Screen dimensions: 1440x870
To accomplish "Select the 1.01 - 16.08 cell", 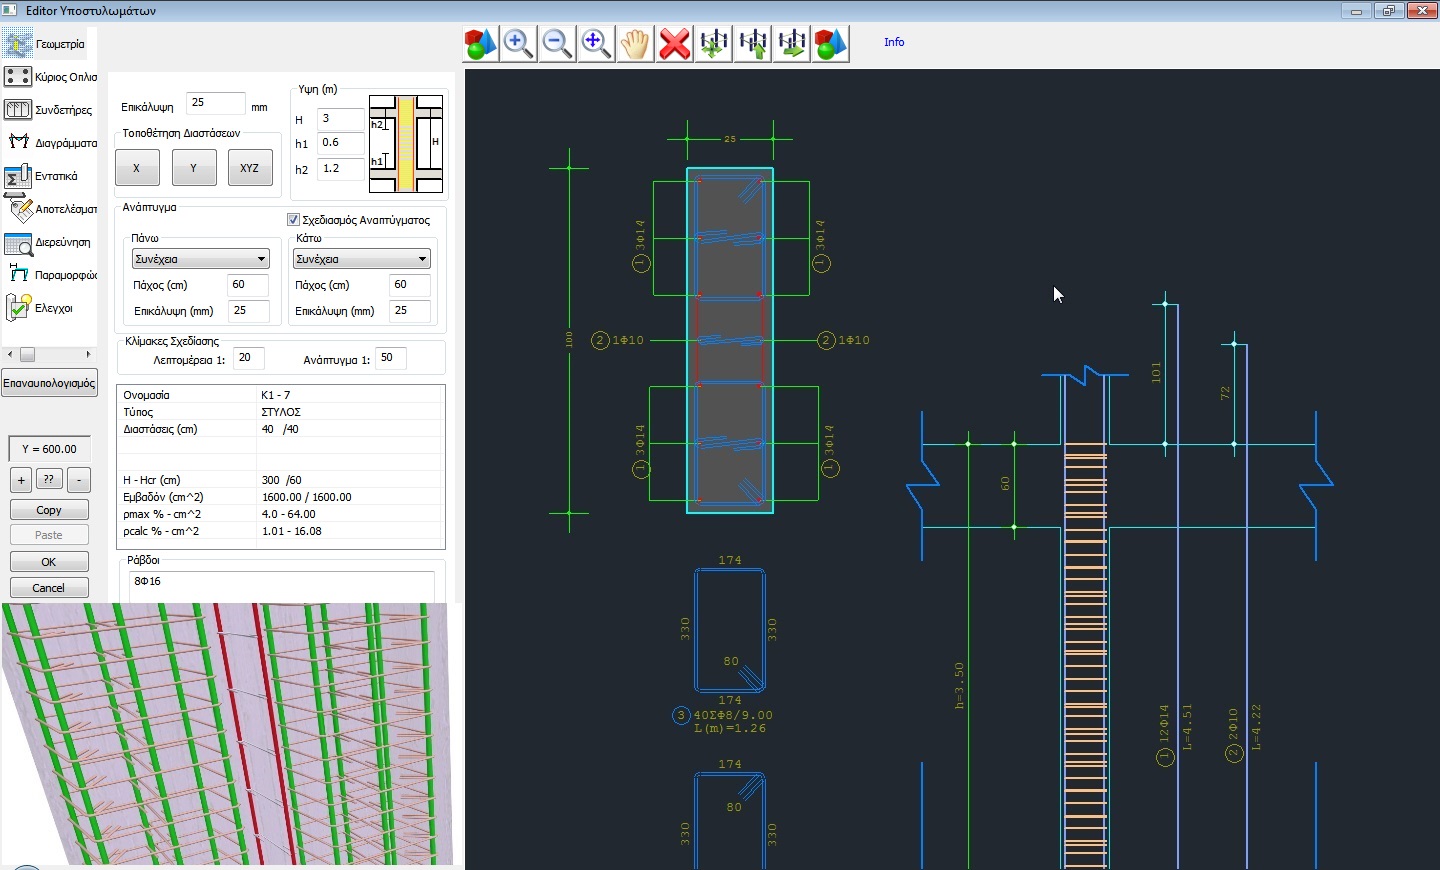I will (350, 531).
